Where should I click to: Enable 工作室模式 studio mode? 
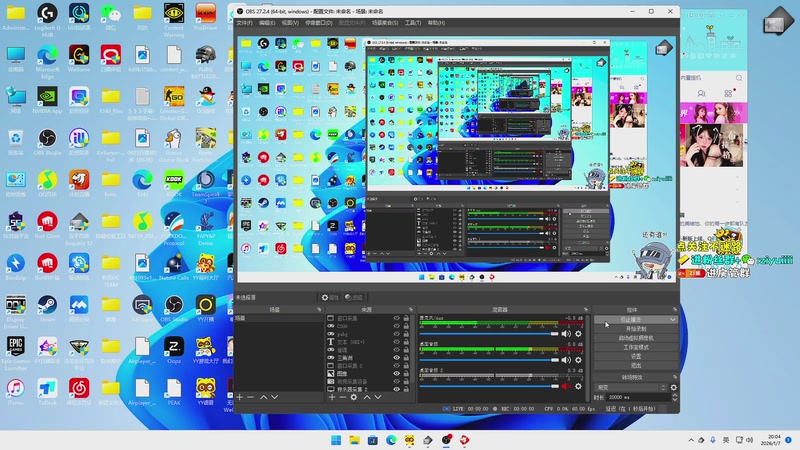click(x=636, y=347)
